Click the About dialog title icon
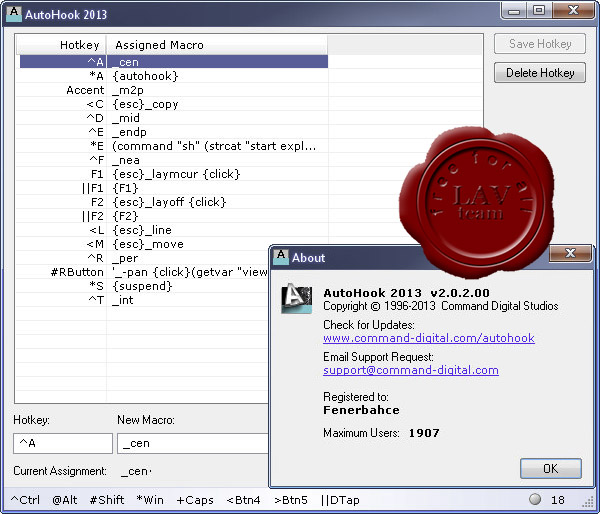The height and width of the screenshot is (514, 600). 281,257
